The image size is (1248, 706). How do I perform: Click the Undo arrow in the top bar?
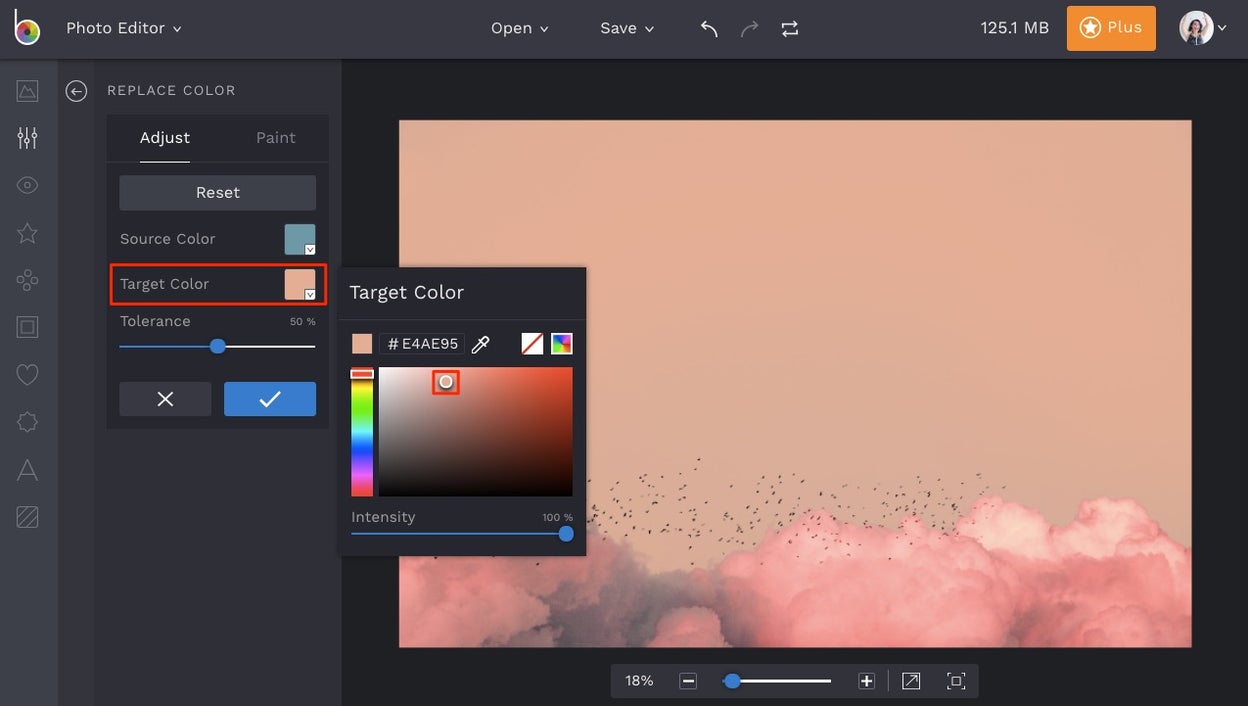[x=708, y=28]
